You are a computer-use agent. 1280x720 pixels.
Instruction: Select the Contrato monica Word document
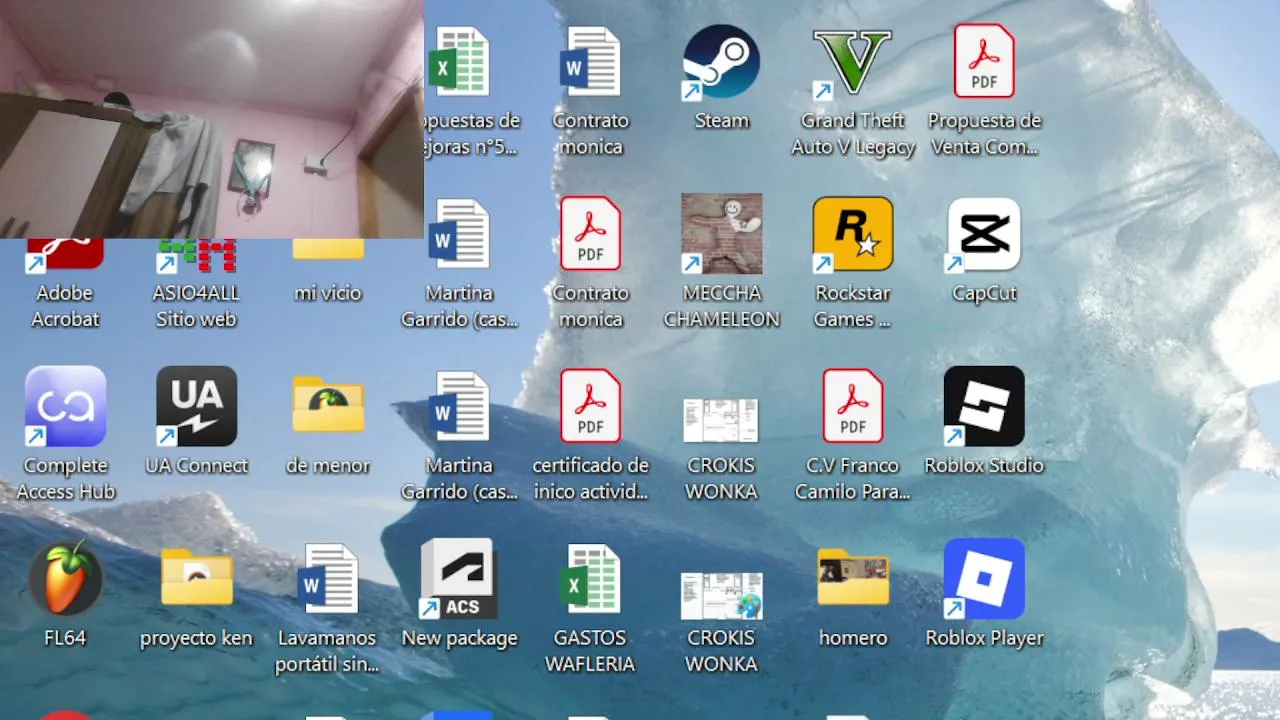point(590,62)
